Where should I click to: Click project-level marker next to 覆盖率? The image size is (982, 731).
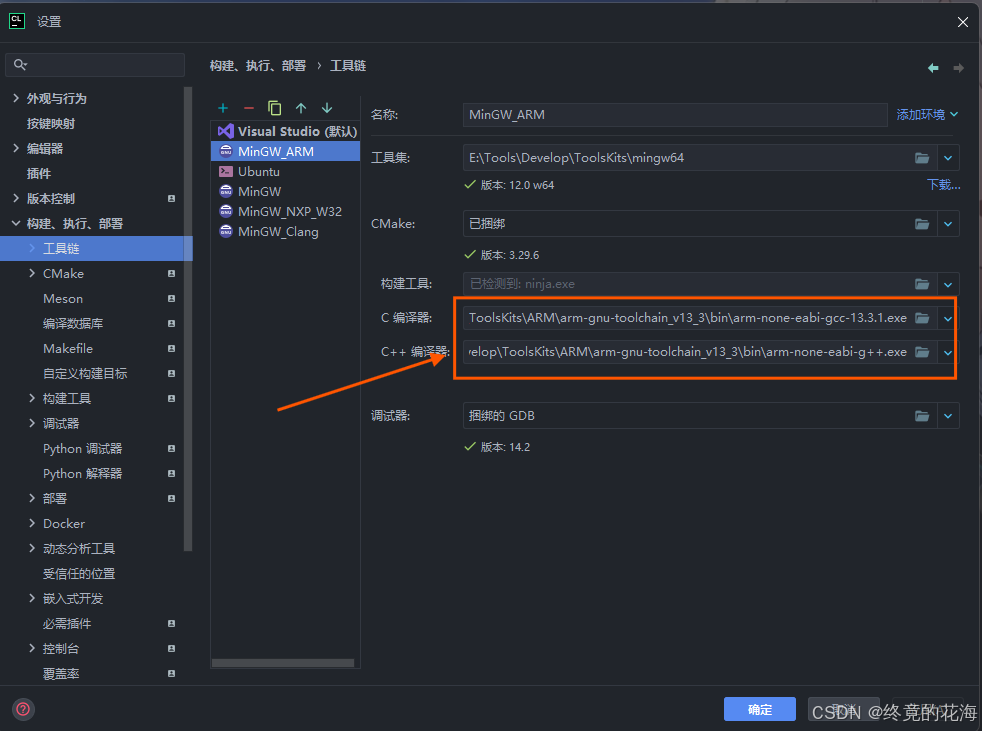tap(171, 673)
